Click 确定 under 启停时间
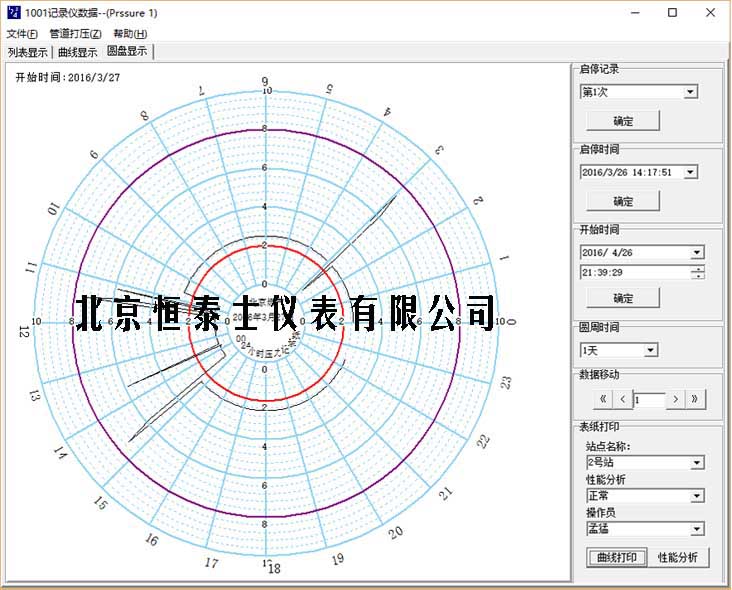732x590 pixels. pos(623,201)
